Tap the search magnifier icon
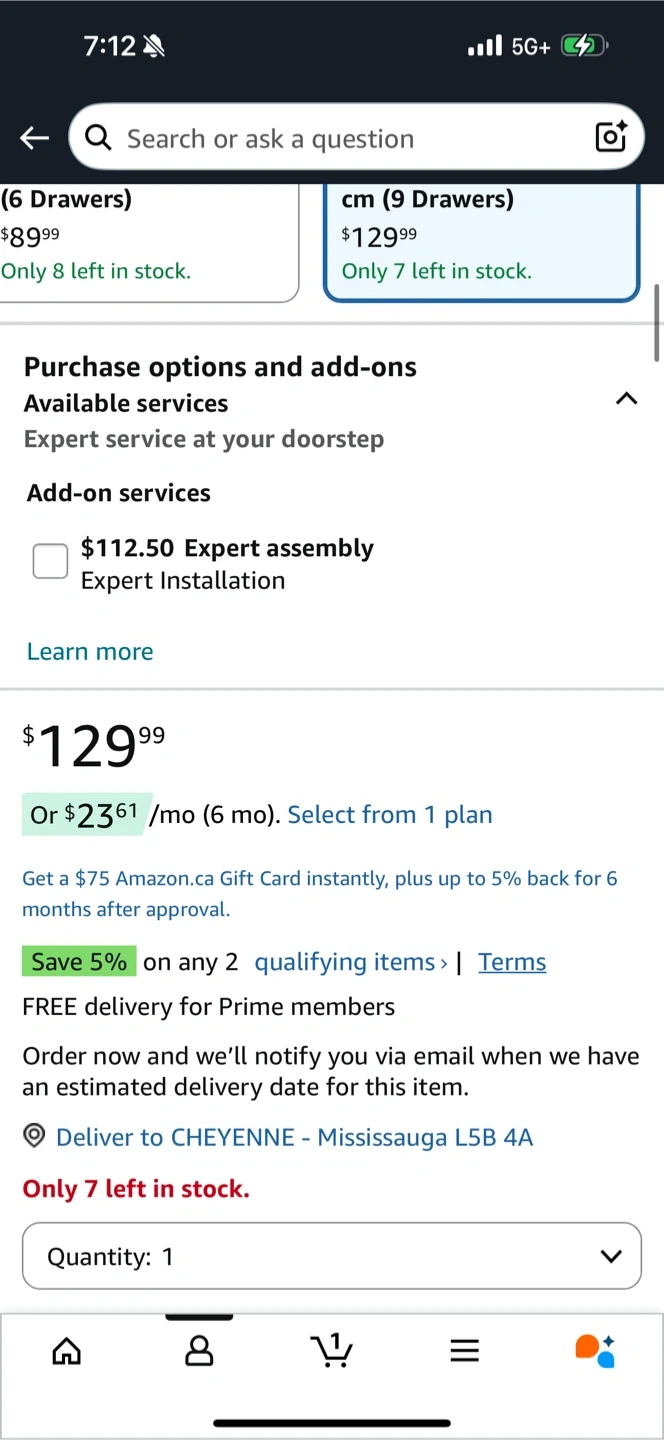Viewport: 664px width, 1440px height. coord(98,137)
